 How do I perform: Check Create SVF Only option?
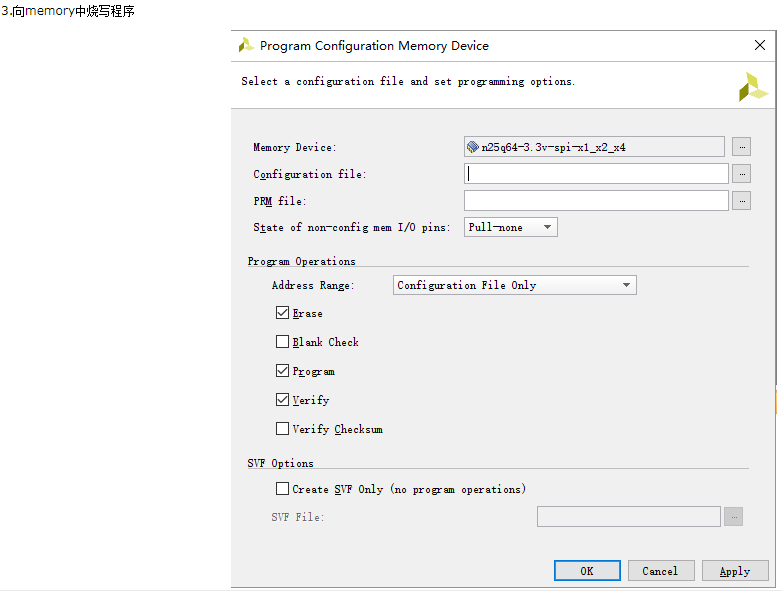pos(282,489)
